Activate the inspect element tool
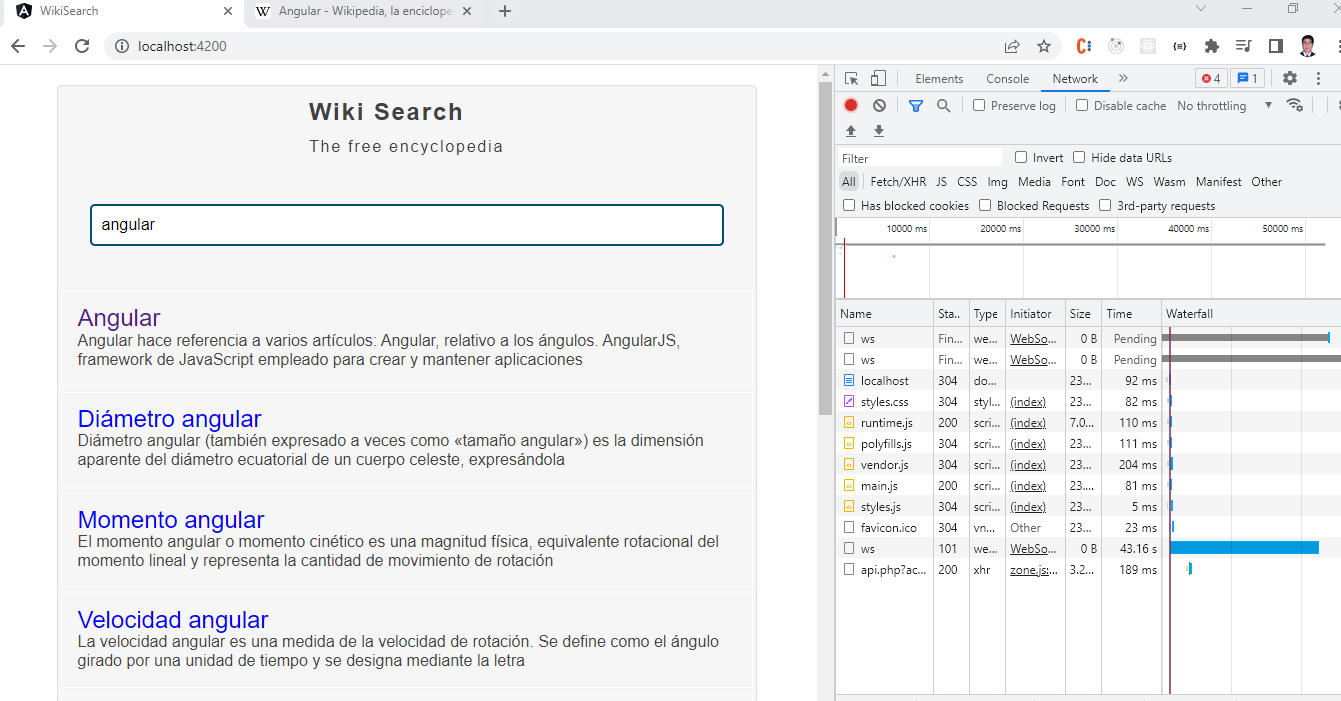 tap(851, 78)
